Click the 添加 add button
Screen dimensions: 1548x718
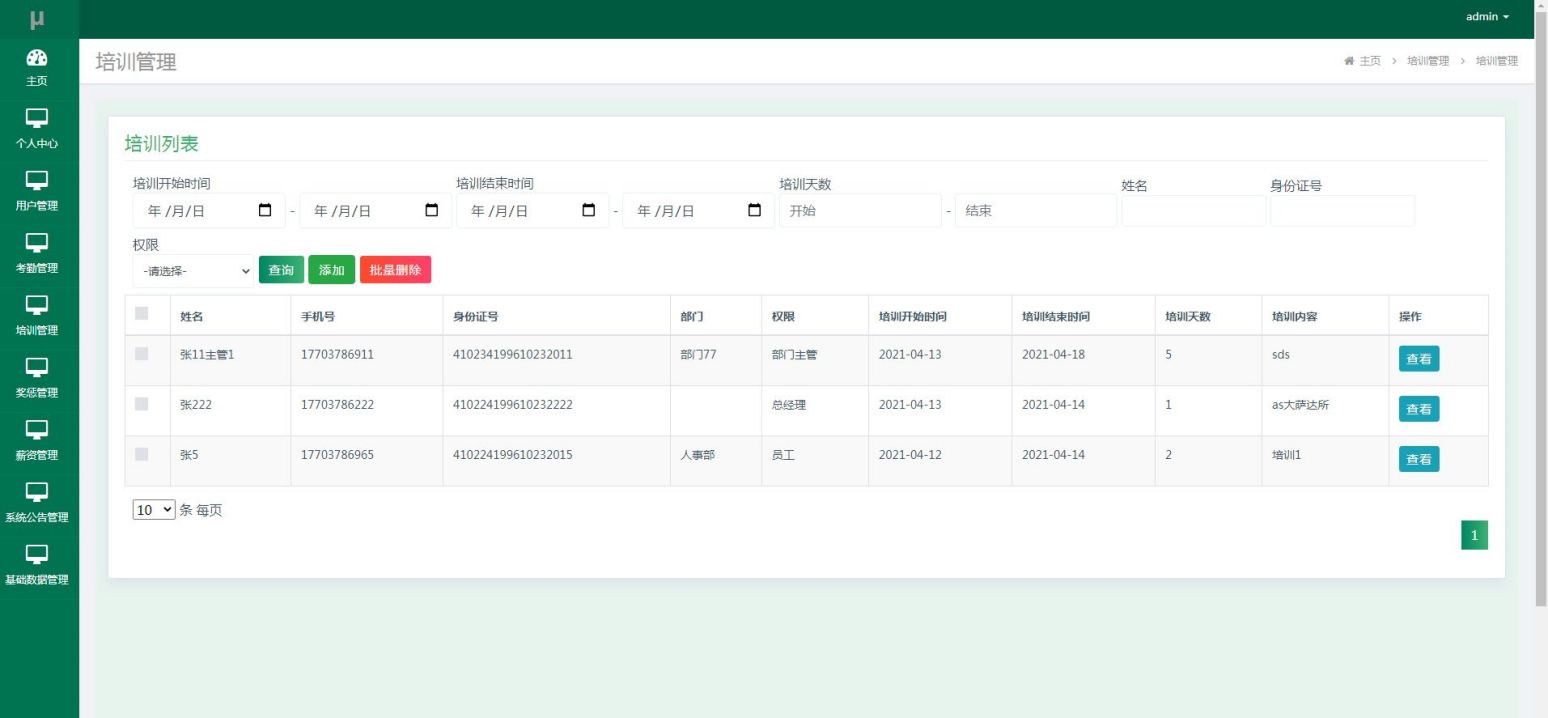tap(332, 270)
